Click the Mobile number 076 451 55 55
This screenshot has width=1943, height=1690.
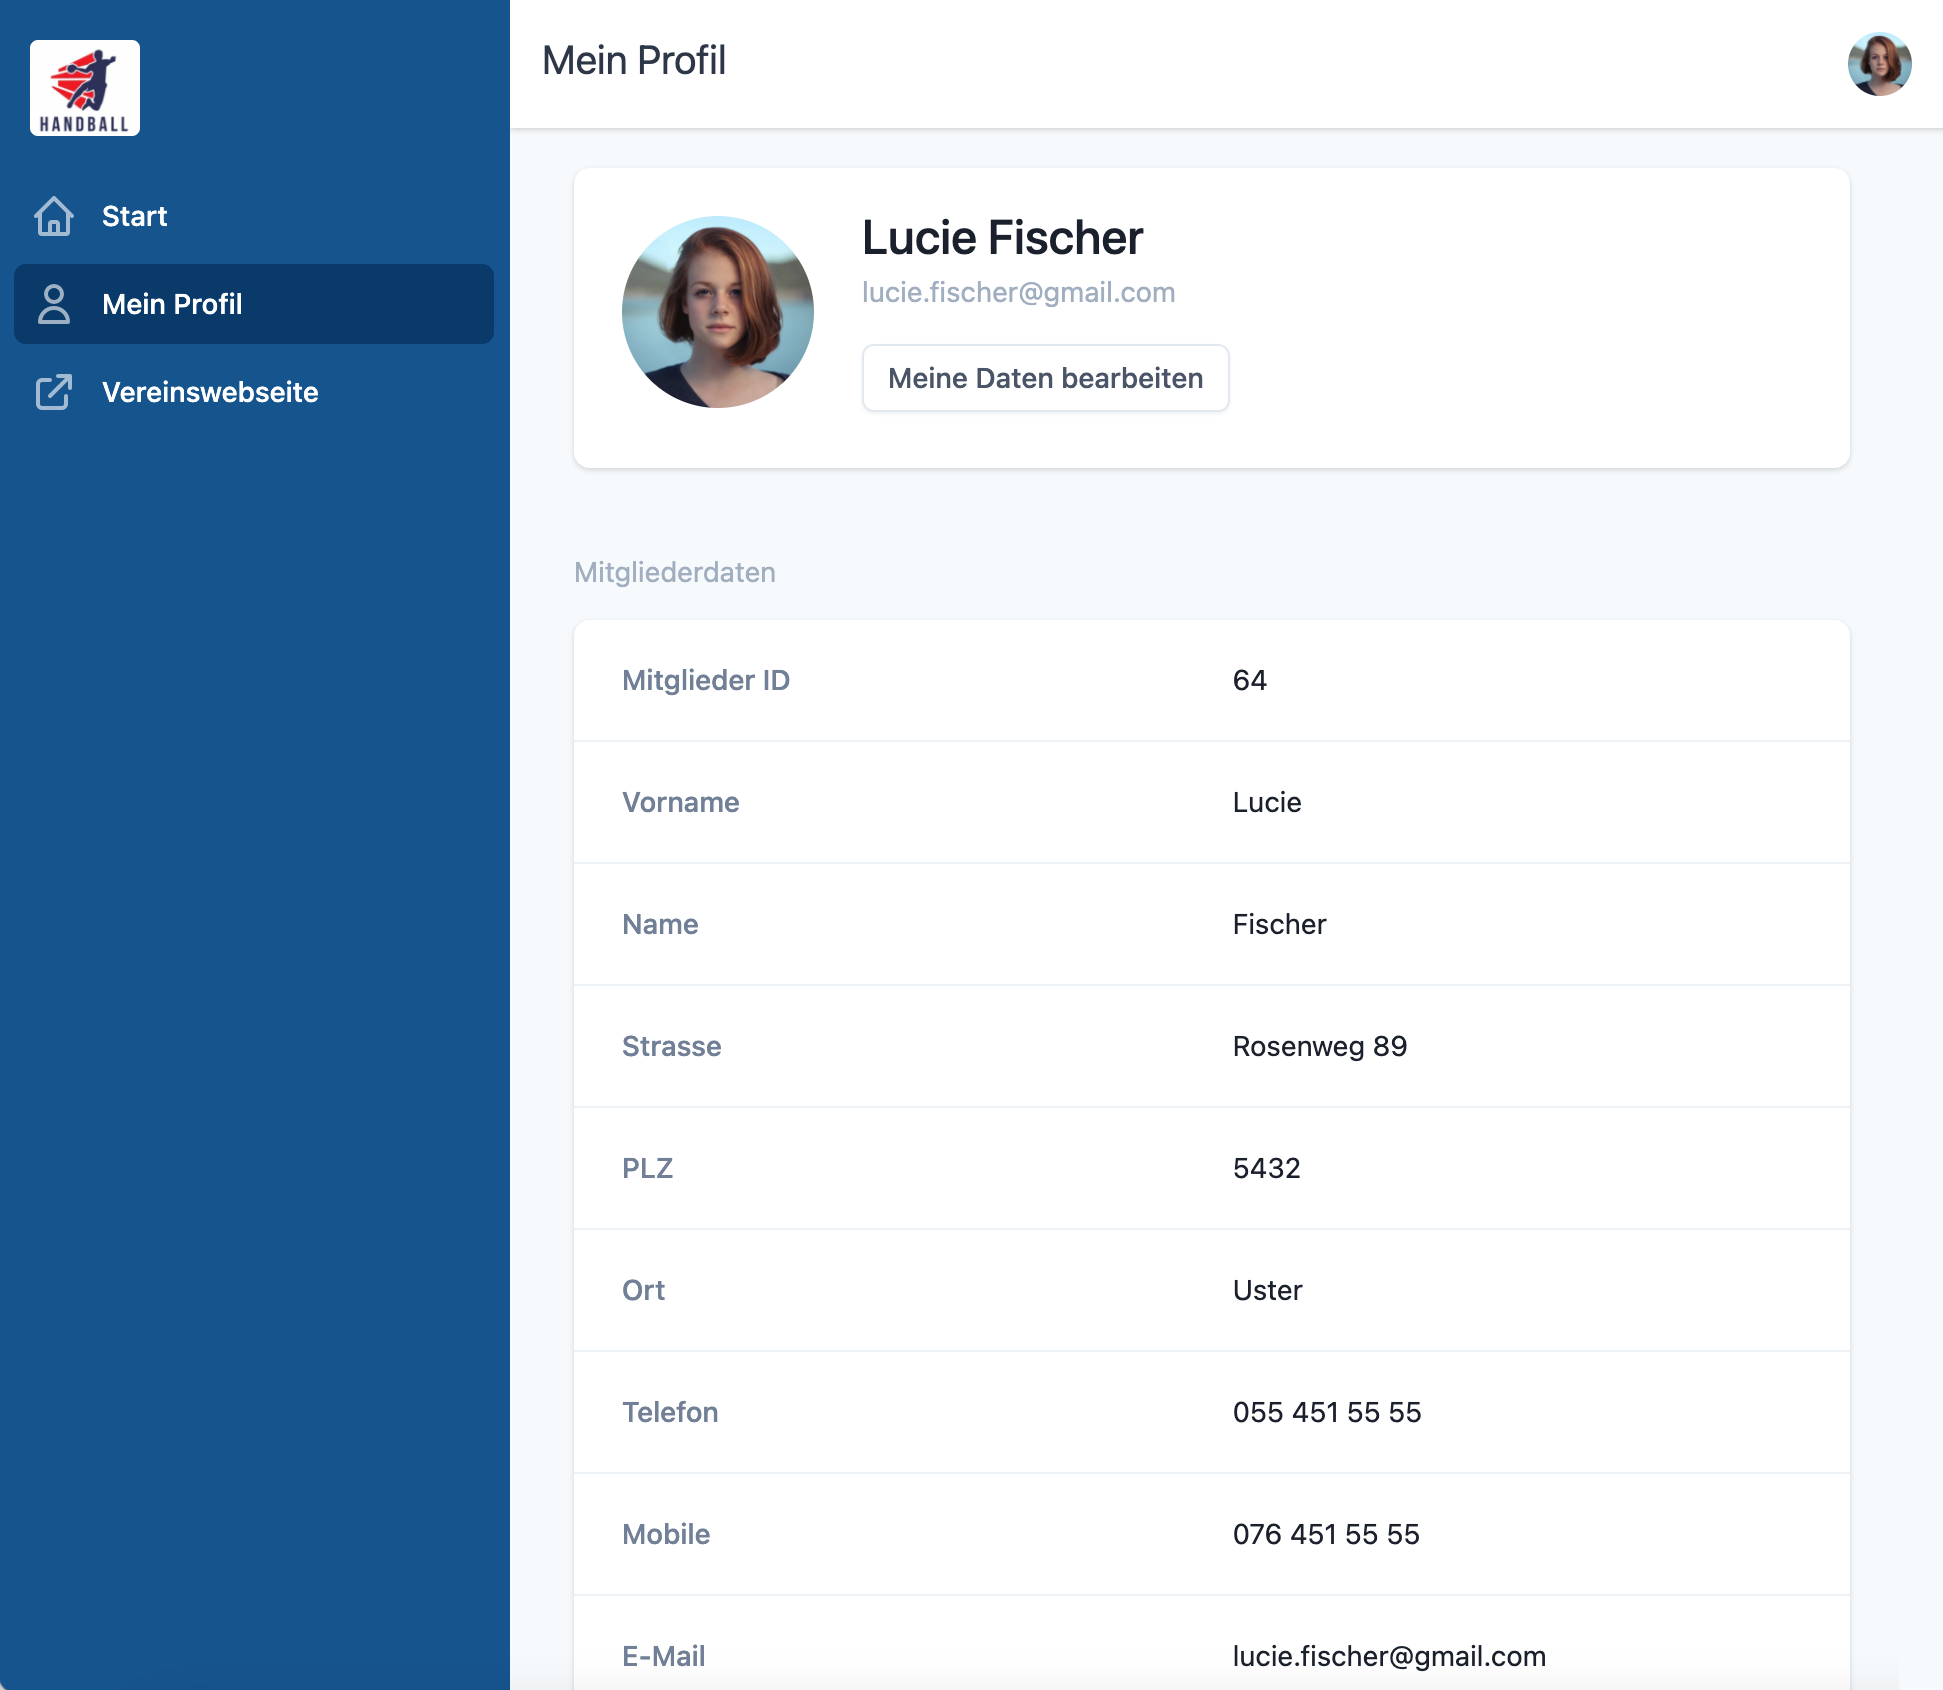[1325, 1534]
